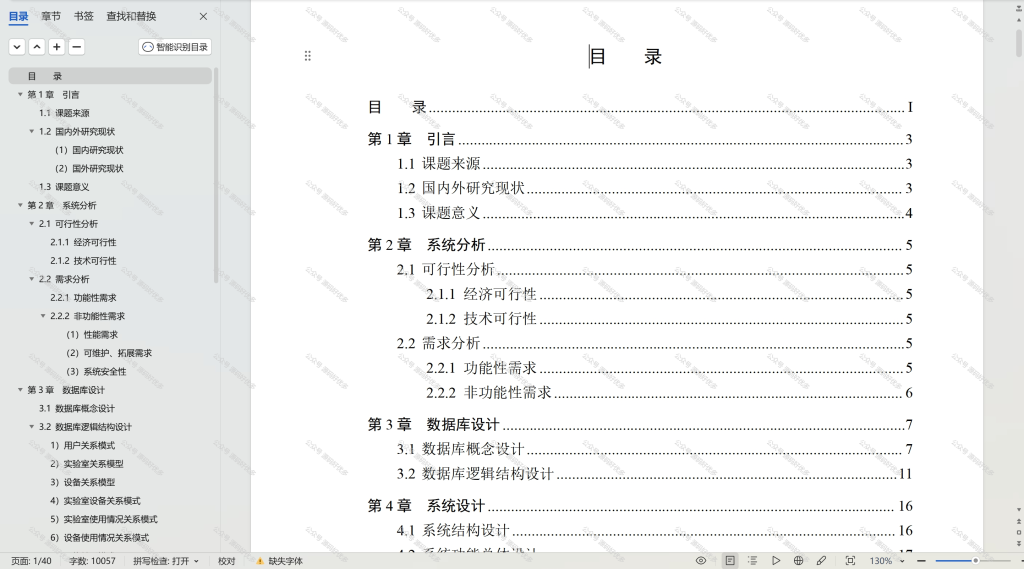
Task: Follow TOC link 4.1 系统结构设计
Action: [654, 530]
